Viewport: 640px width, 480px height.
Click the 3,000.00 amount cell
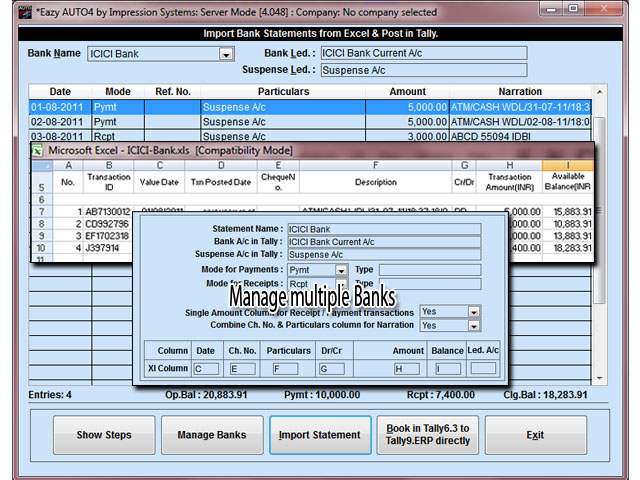pyautogui.click(x=407, y=136)
